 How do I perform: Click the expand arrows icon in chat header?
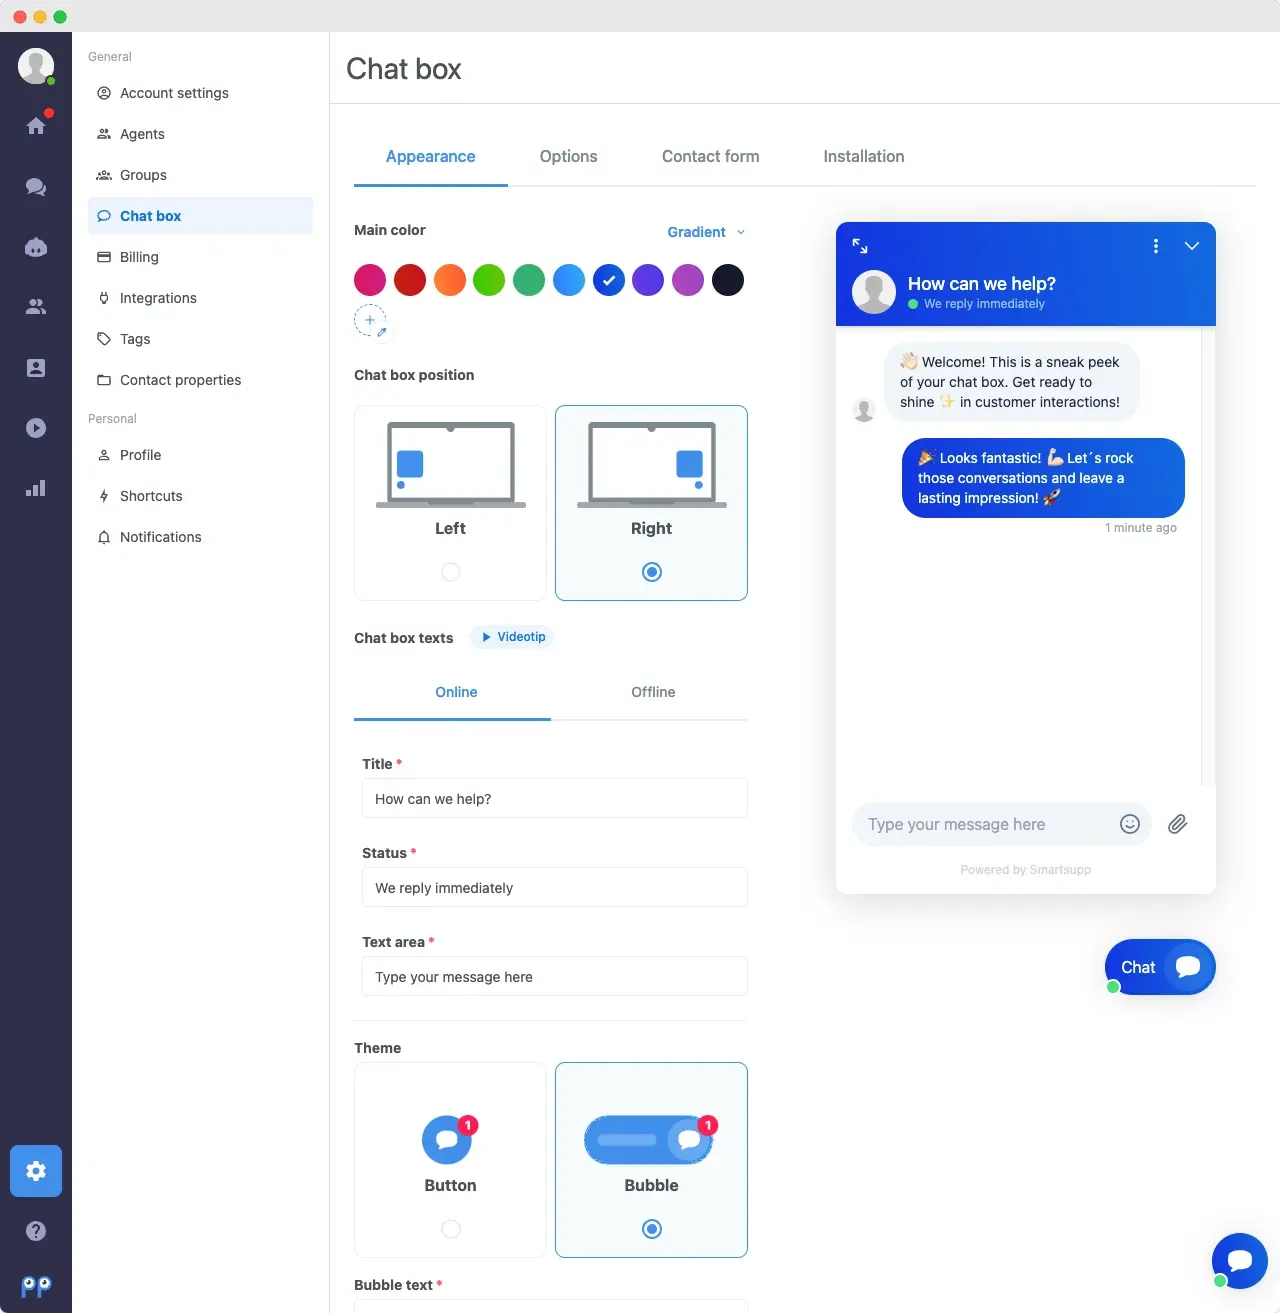(860, 246)
